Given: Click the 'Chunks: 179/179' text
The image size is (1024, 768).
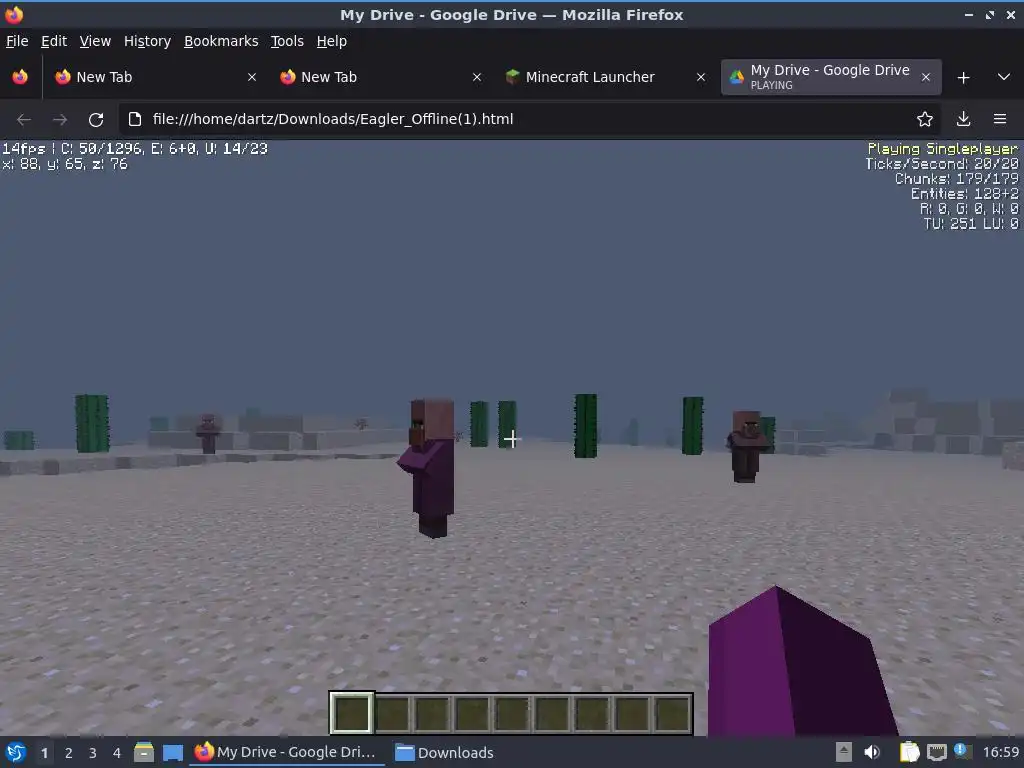Looking at the screenshot, I should [956, 179].
